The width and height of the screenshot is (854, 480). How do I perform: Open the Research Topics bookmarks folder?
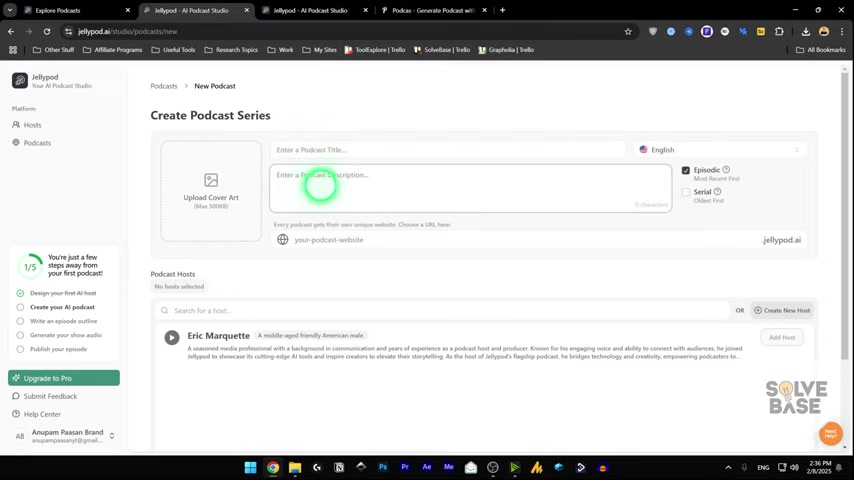click(231, 50)
